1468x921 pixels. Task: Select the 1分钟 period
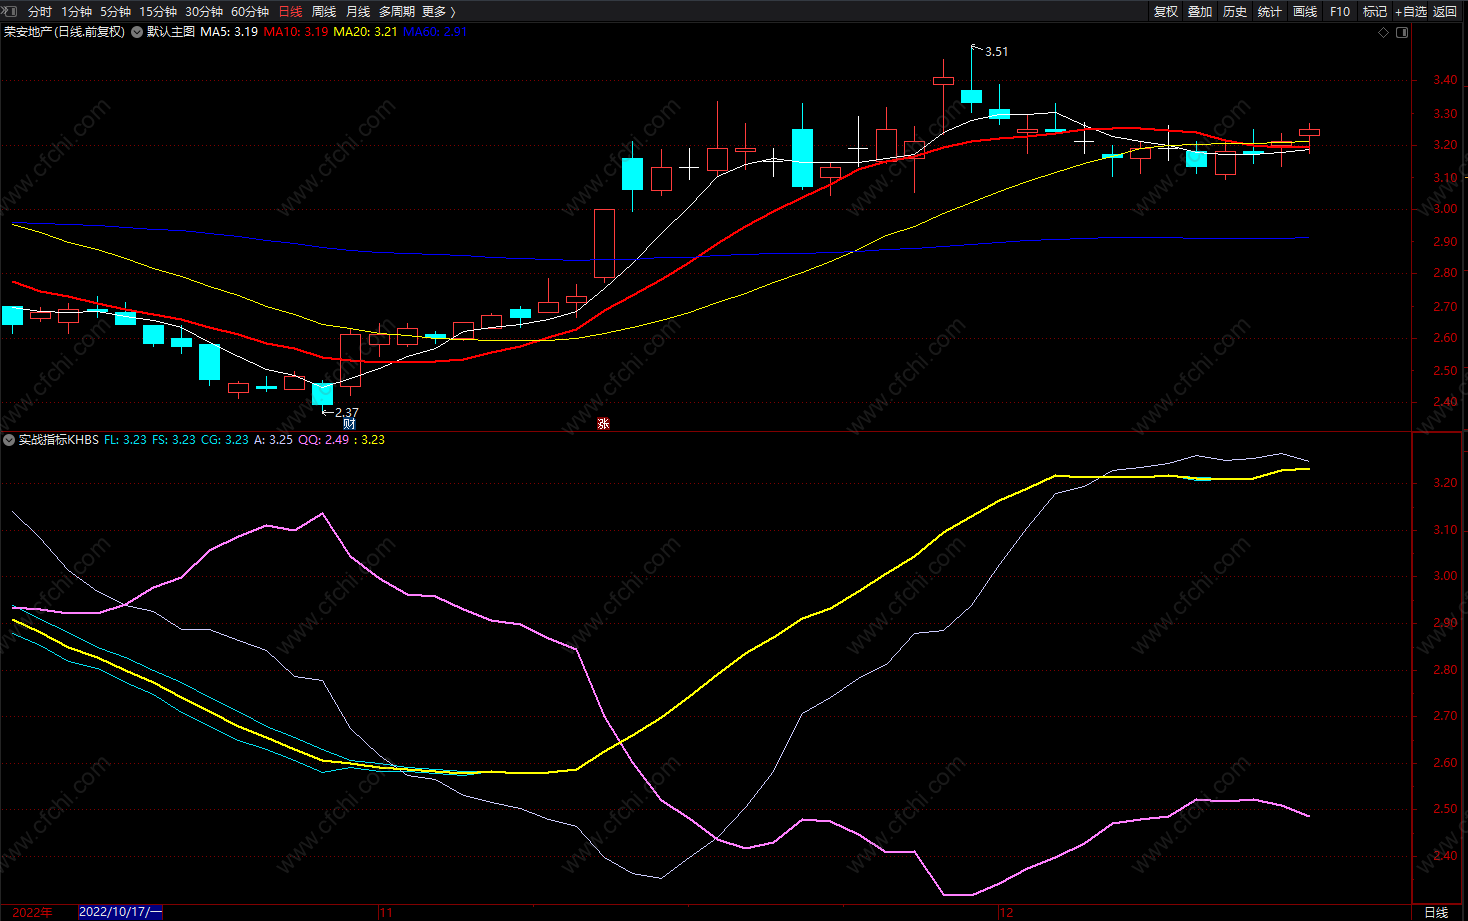pyautogui.click(x=76, y=12)
